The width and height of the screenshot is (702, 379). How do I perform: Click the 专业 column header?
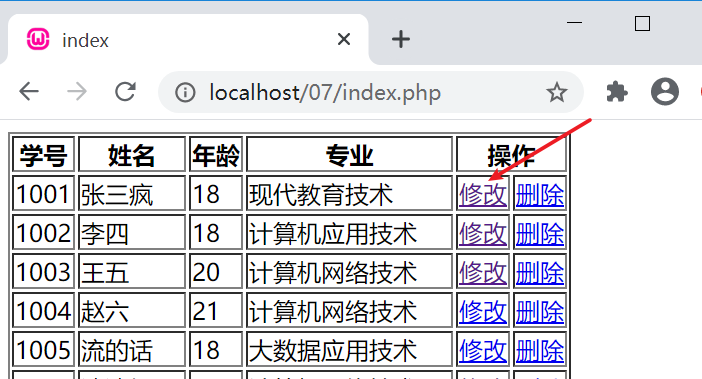pos(349,155)
